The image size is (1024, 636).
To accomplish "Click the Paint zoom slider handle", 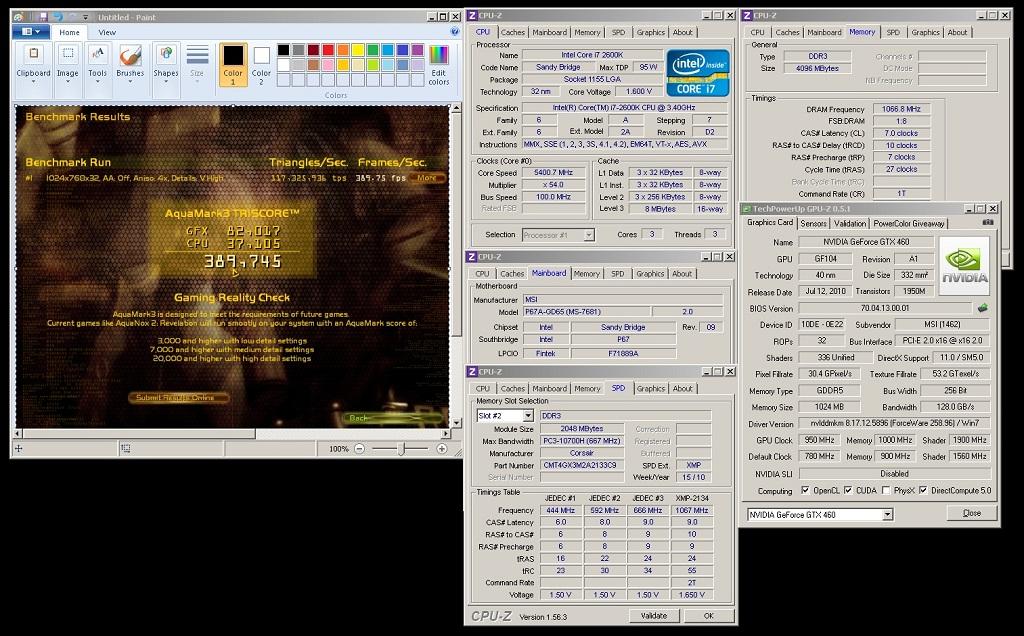I will 402,449.
